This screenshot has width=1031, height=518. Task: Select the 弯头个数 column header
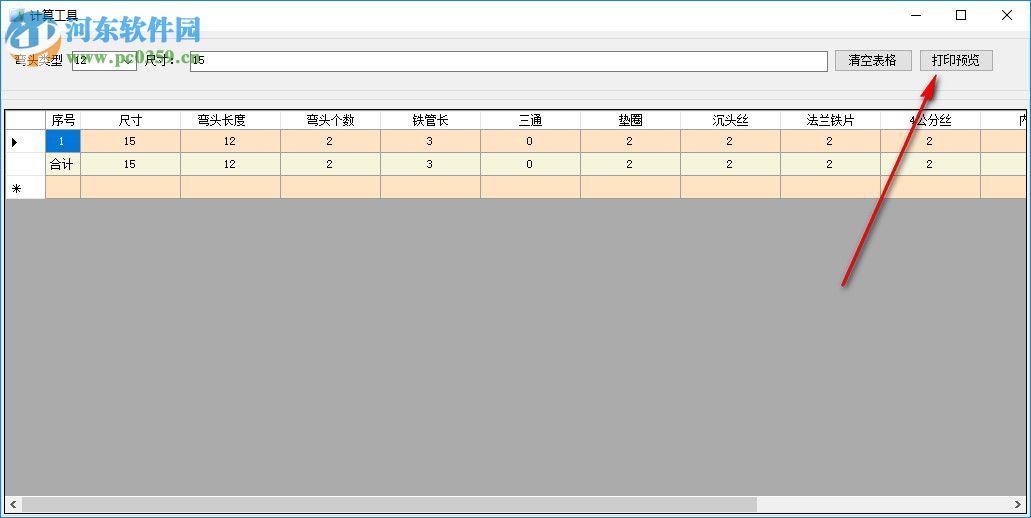point(330,120)
